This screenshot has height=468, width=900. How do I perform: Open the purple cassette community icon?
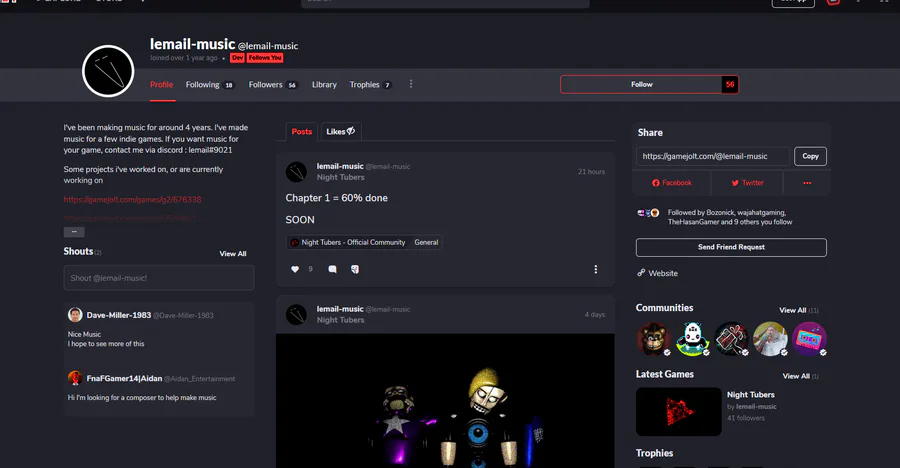(809, 338)
